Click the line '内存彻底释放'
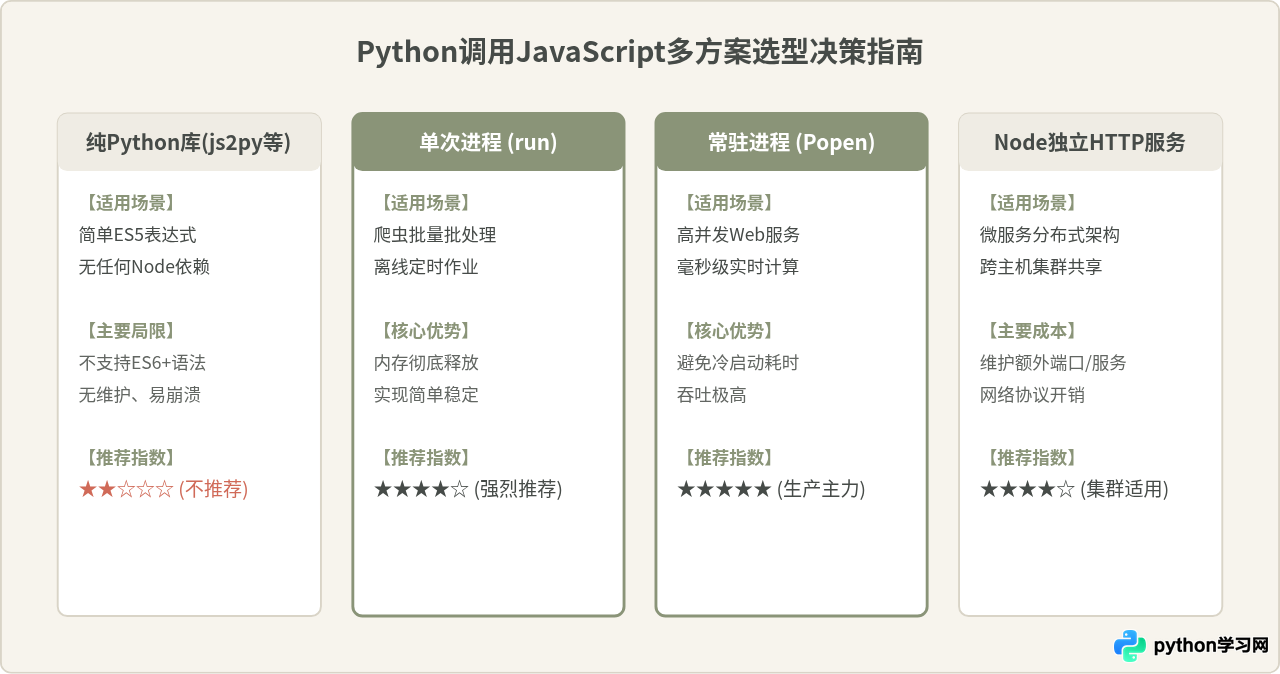 point(426,363)
